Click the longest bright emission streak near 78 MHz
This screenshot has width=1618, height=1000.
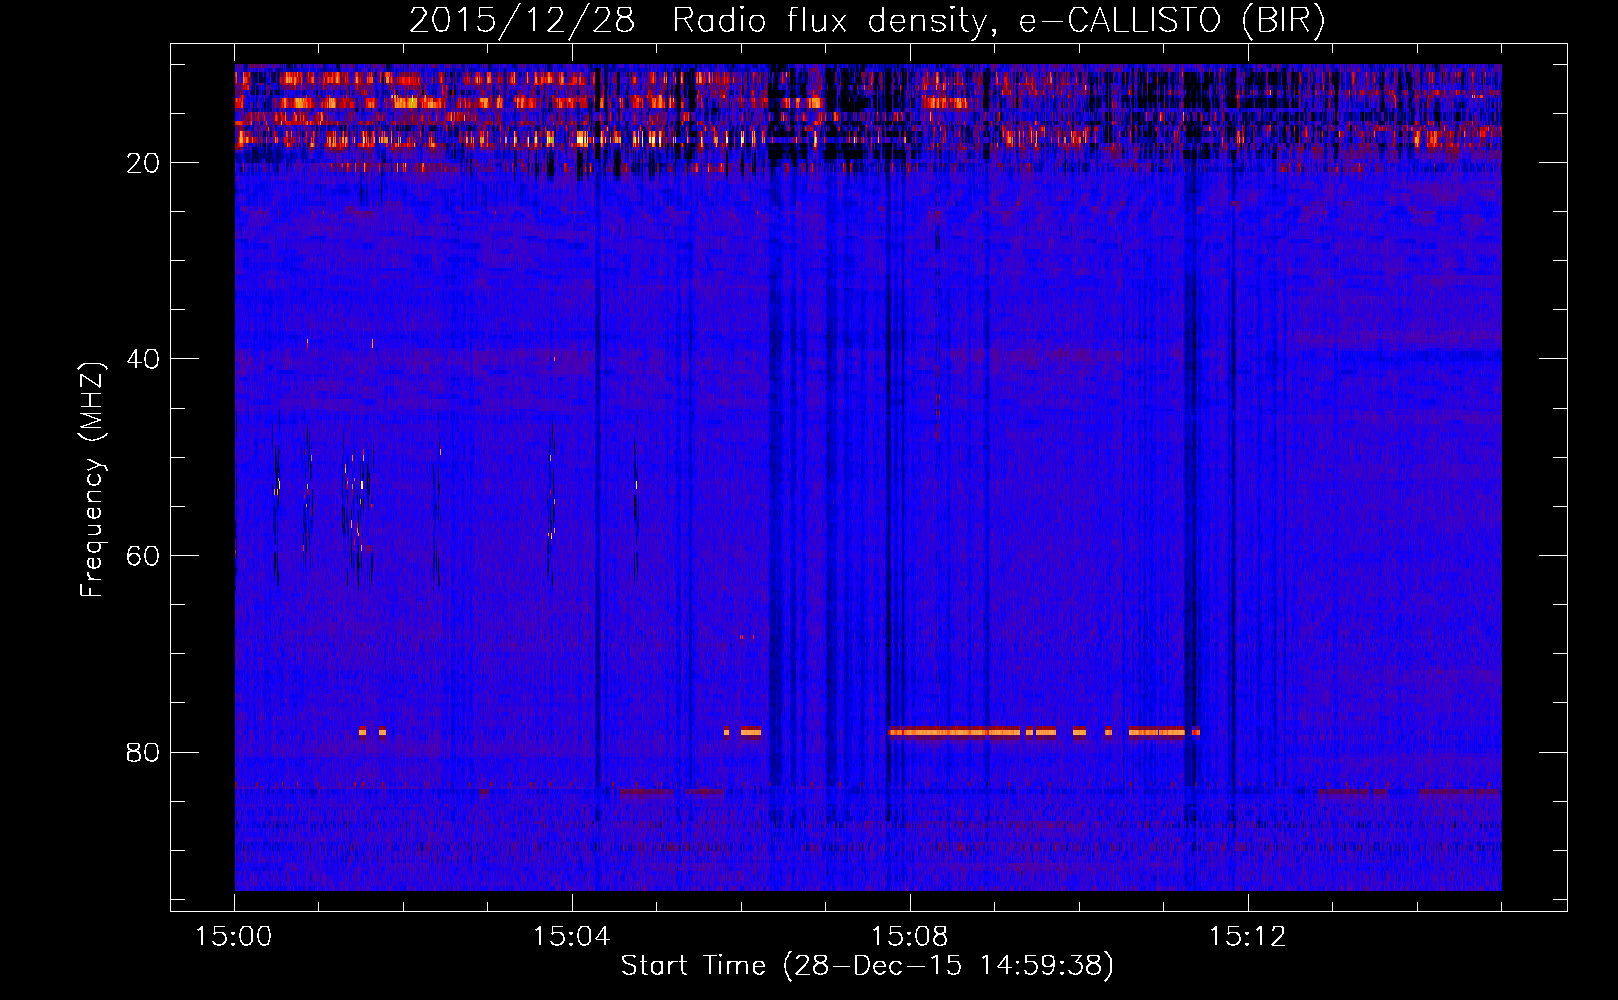click(x=954, y=732)
